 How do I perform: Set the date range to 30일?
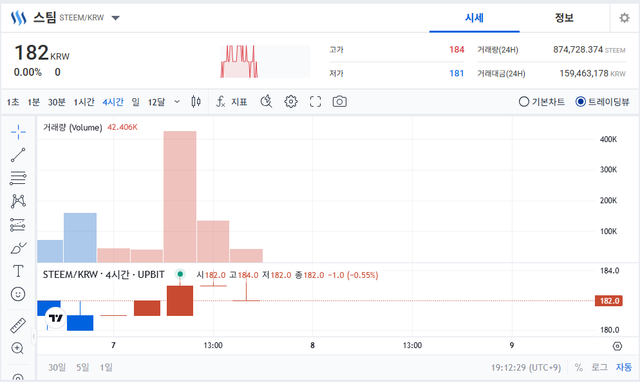57,368
